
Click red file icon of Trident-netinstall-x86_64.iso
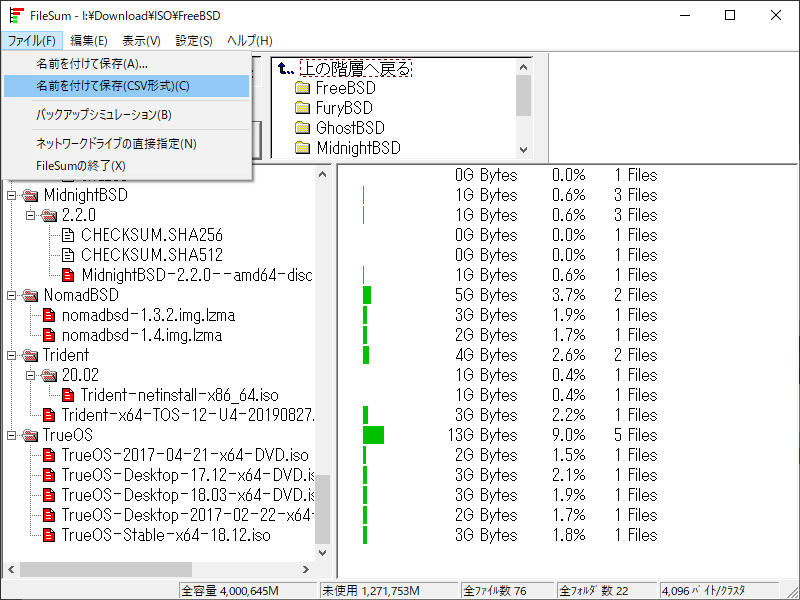68,395
